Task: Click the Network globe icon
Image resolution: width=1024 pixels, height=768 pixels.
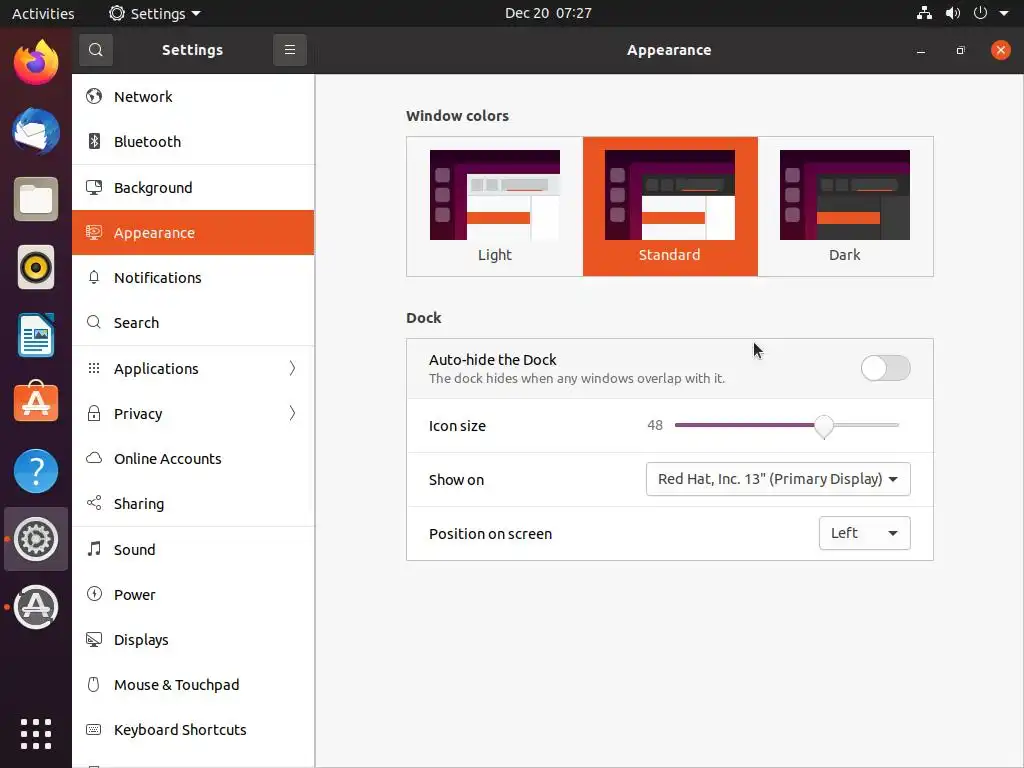Action: click(94, 97)
